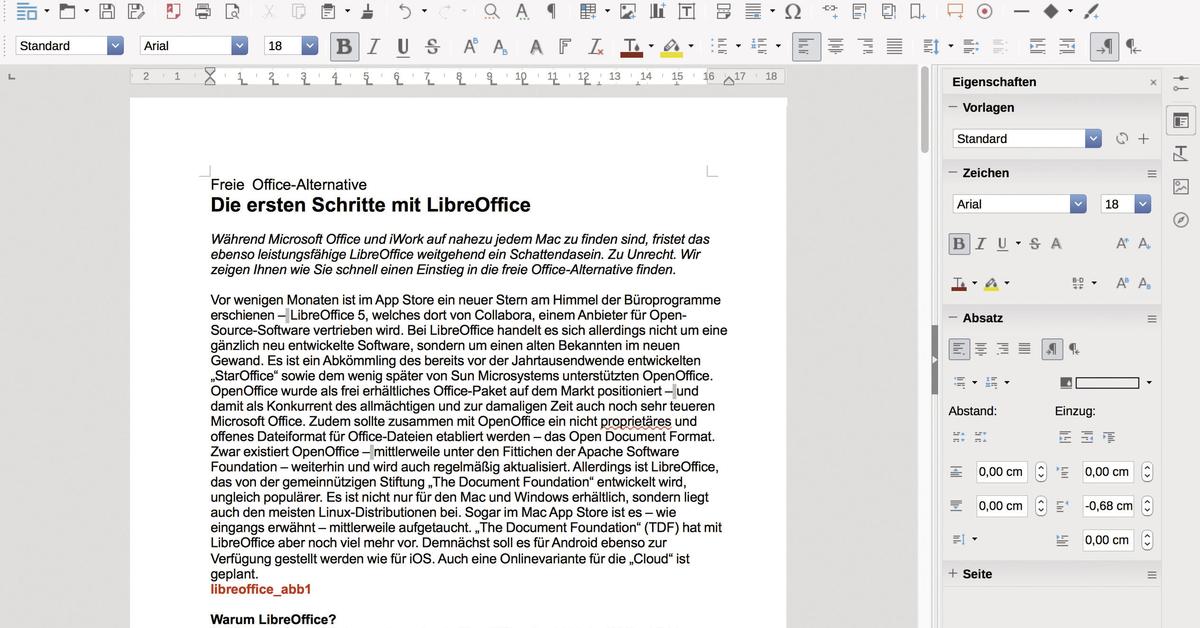1200x628 pixels.
Task: Insert a chart from the toolbar
Action: pyautogui.click(x=657, y=12)
